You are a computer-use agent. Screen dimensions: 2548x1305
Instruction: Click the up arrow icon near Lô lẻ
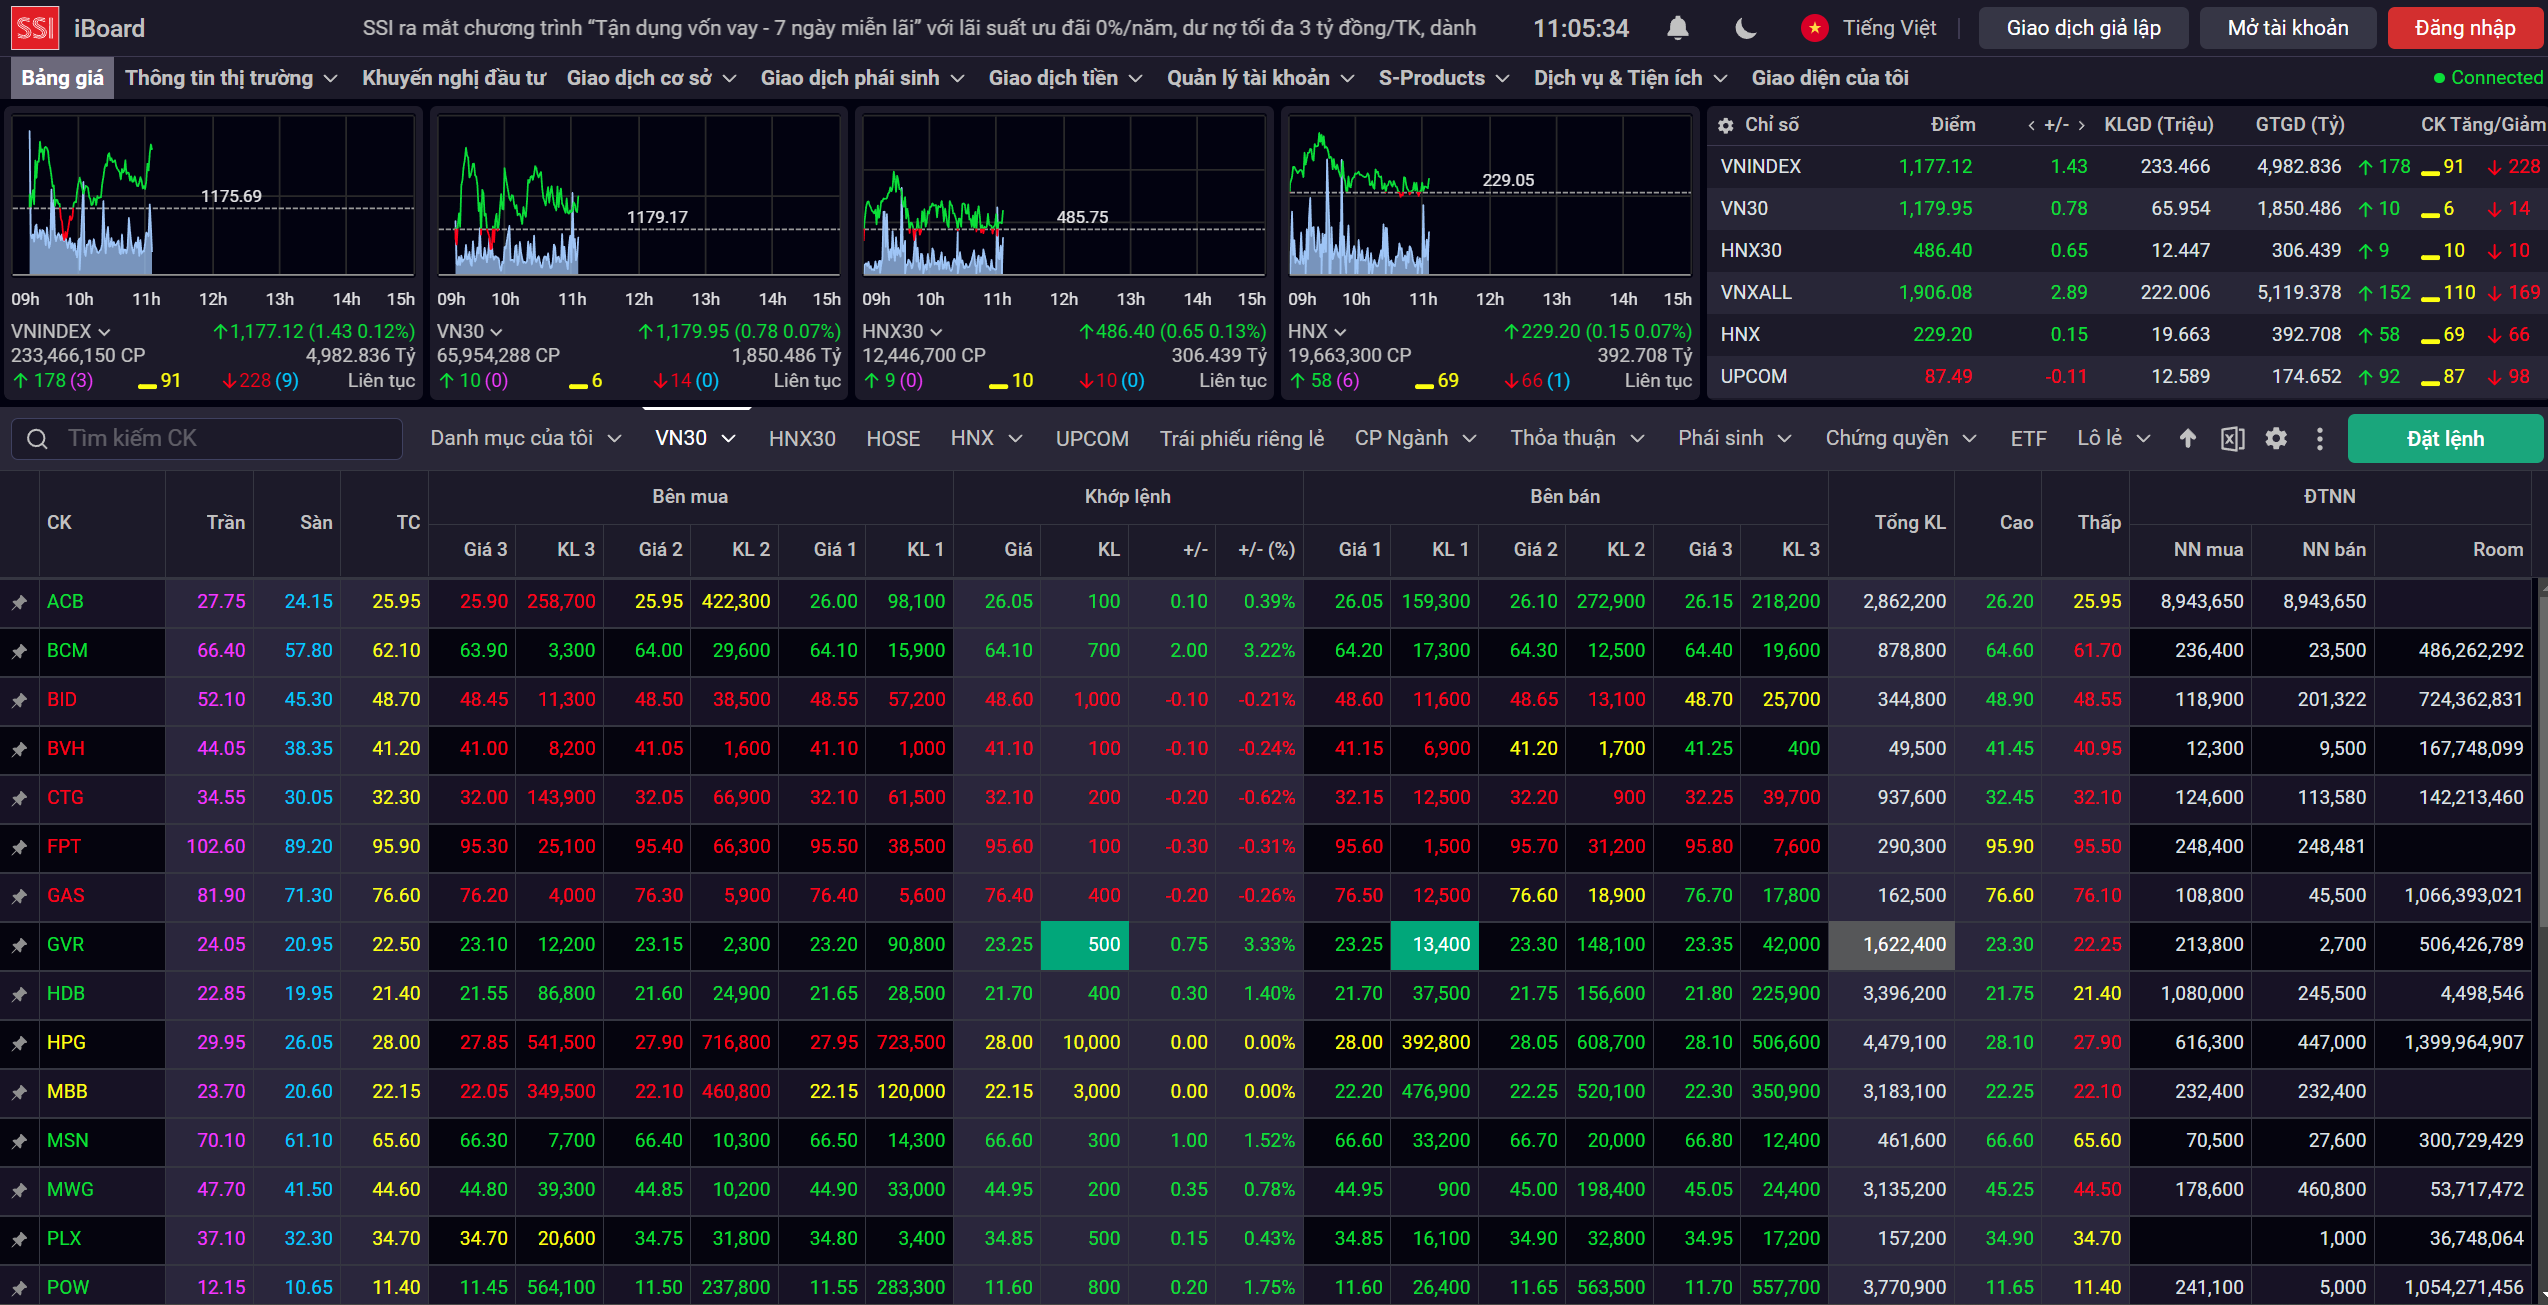point(2188,438)
